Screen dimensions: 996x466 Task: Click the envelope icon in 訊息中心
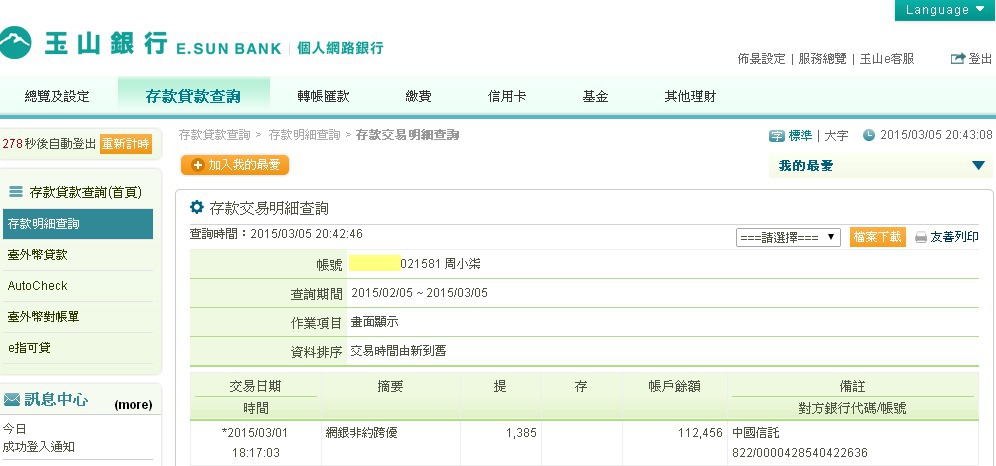click(x=12, y=399)
